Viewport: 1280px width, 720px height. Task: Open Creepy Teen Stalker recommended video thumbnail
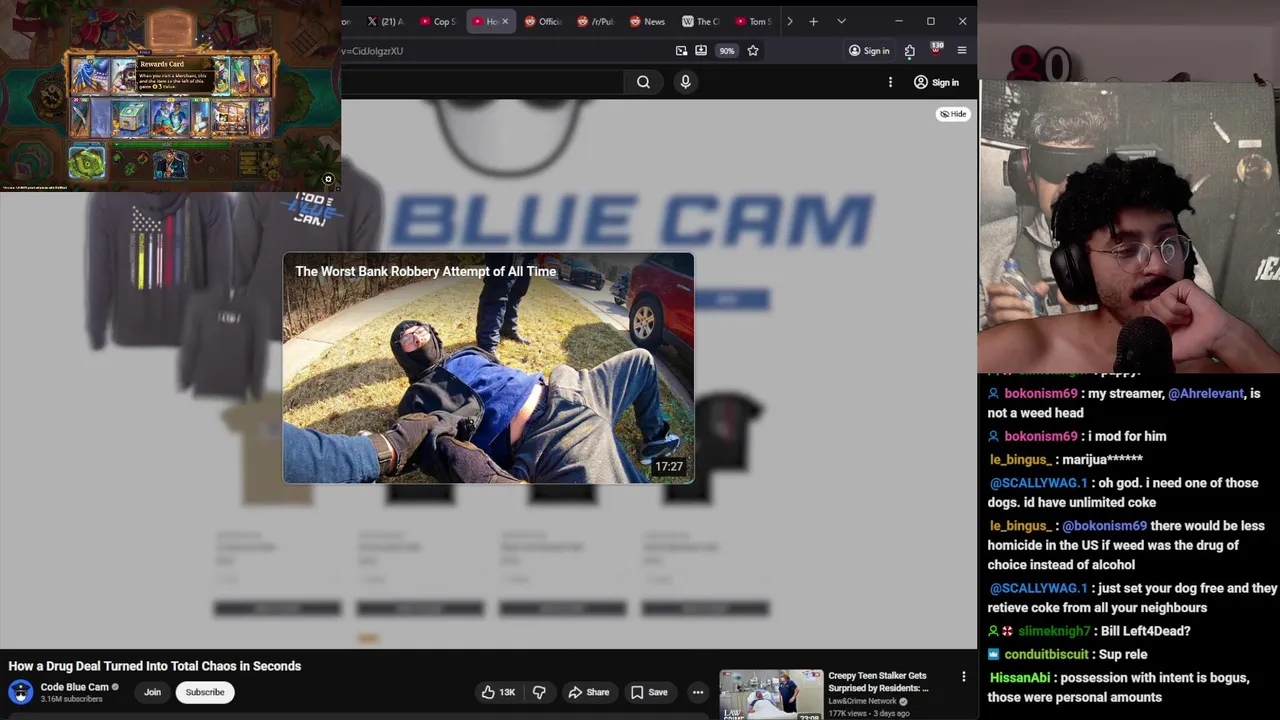pos(771,694)
